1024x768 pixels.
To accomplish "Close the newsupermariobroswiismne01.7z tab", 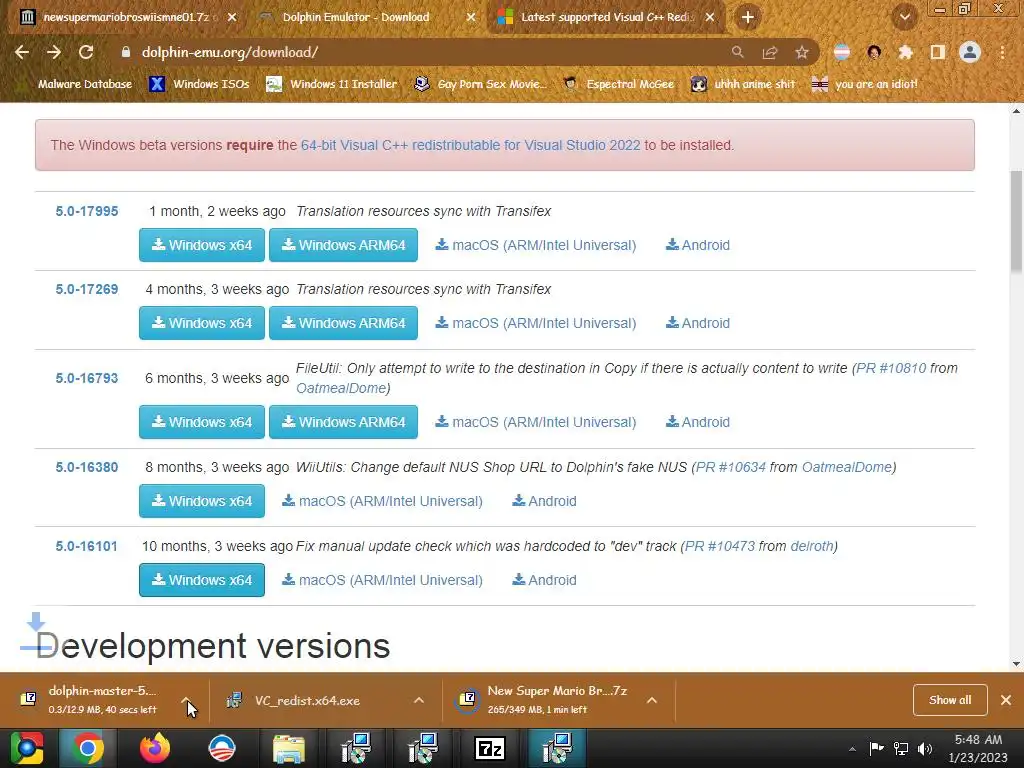I will [232, 18].
